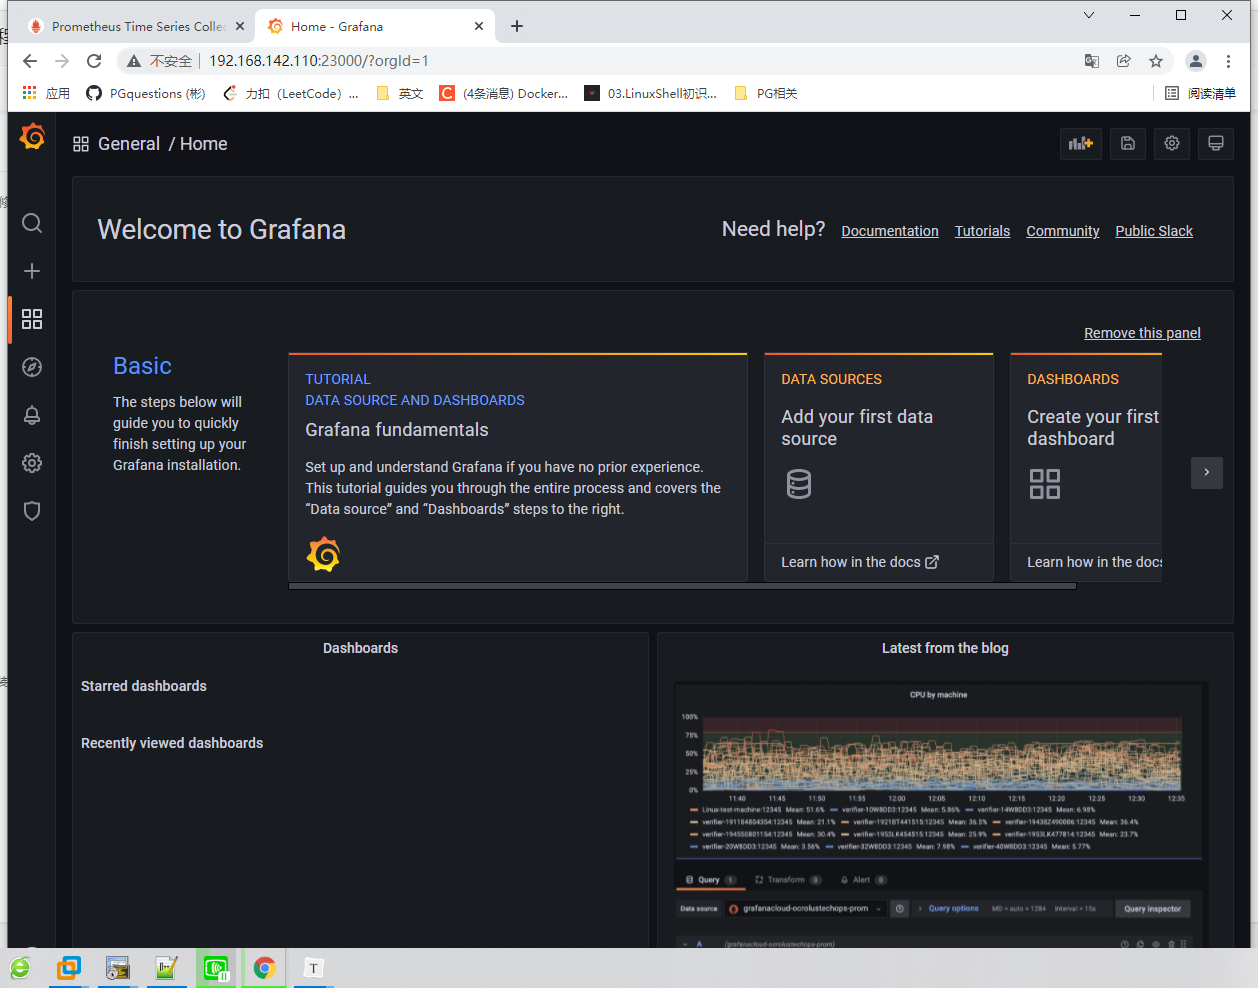Click the Cycle view mode monitor icon
This screenshot has height=988, width=1258.
coord(1216,144)
